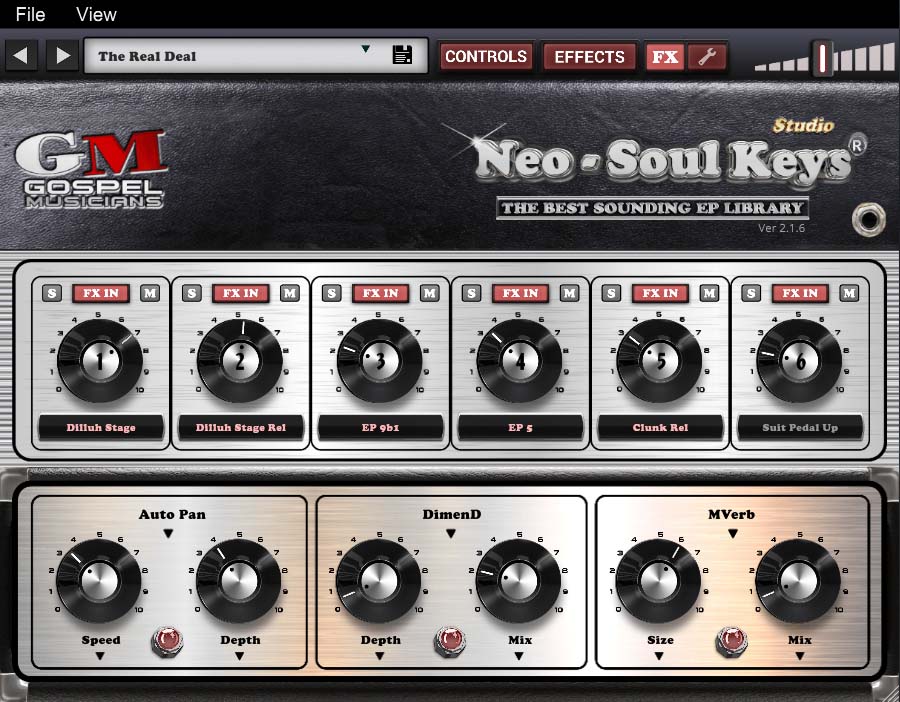The image size is (900, 702).
Task: Toggle FX IN on channel 1
Action: point(100,293)
